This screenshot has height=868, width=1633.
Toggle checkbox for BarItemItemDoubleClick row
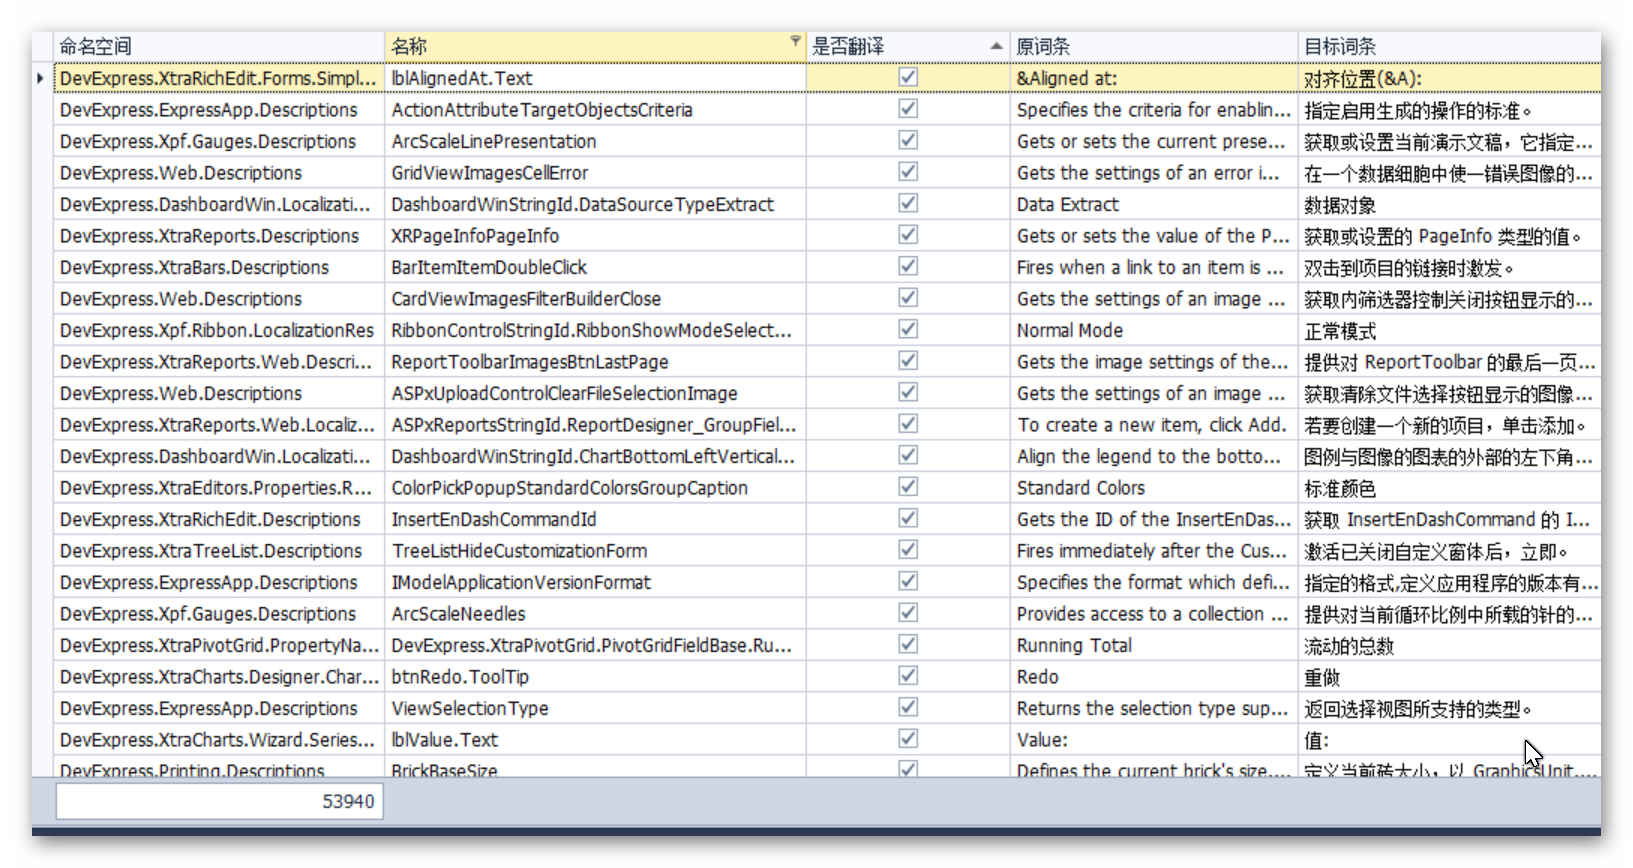click(x=908, y=266)
